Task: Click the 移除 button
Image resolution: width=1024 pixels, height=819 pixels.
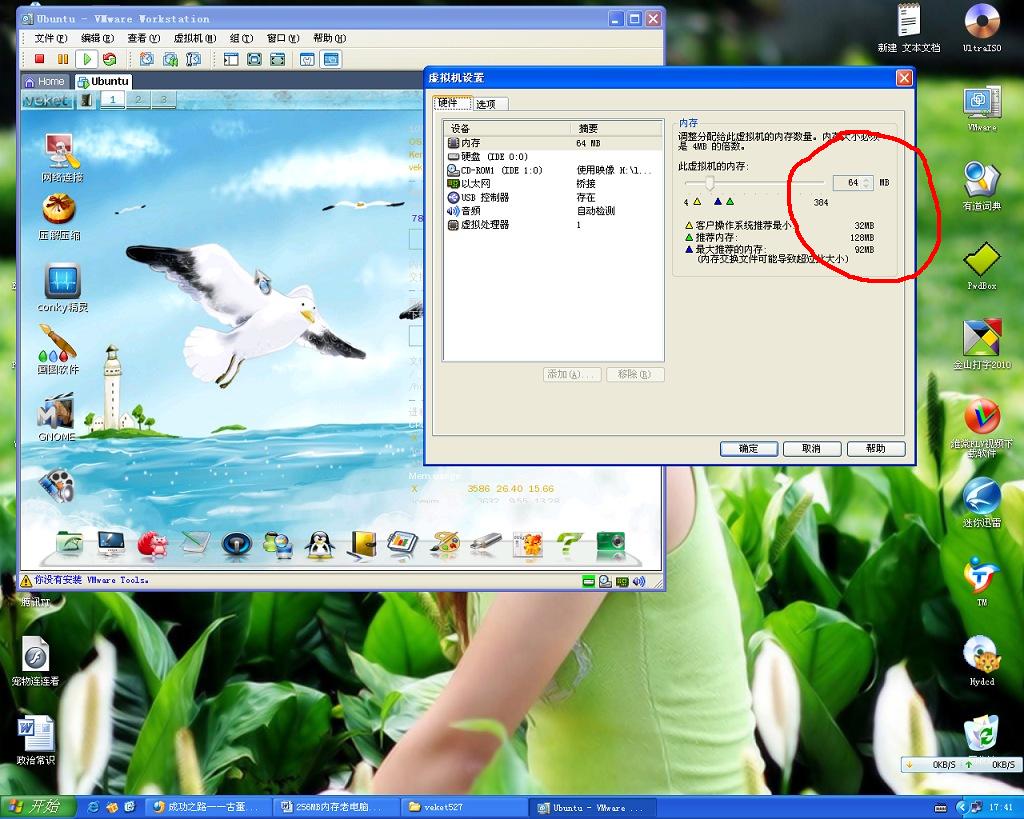Action: 635,374
